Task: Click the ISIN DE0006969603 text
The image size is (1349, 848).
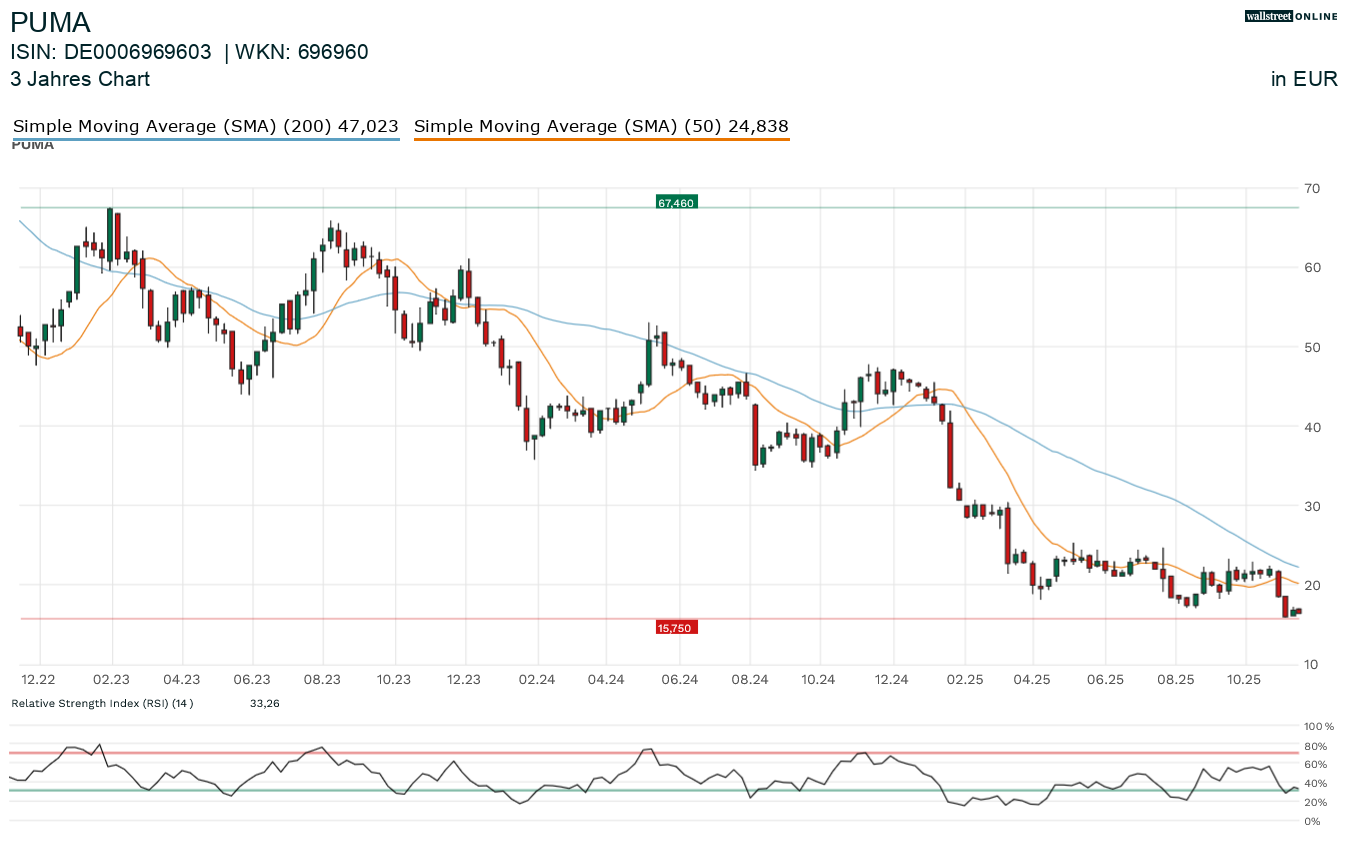Action: tap(111, 53)
